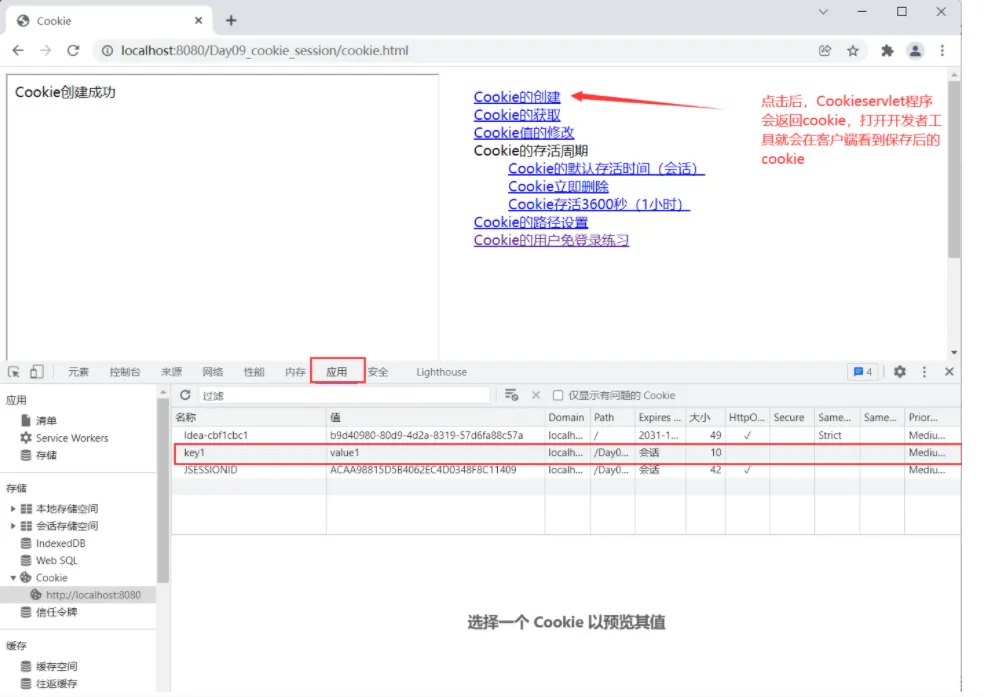Close the DevTools panel

949,372
